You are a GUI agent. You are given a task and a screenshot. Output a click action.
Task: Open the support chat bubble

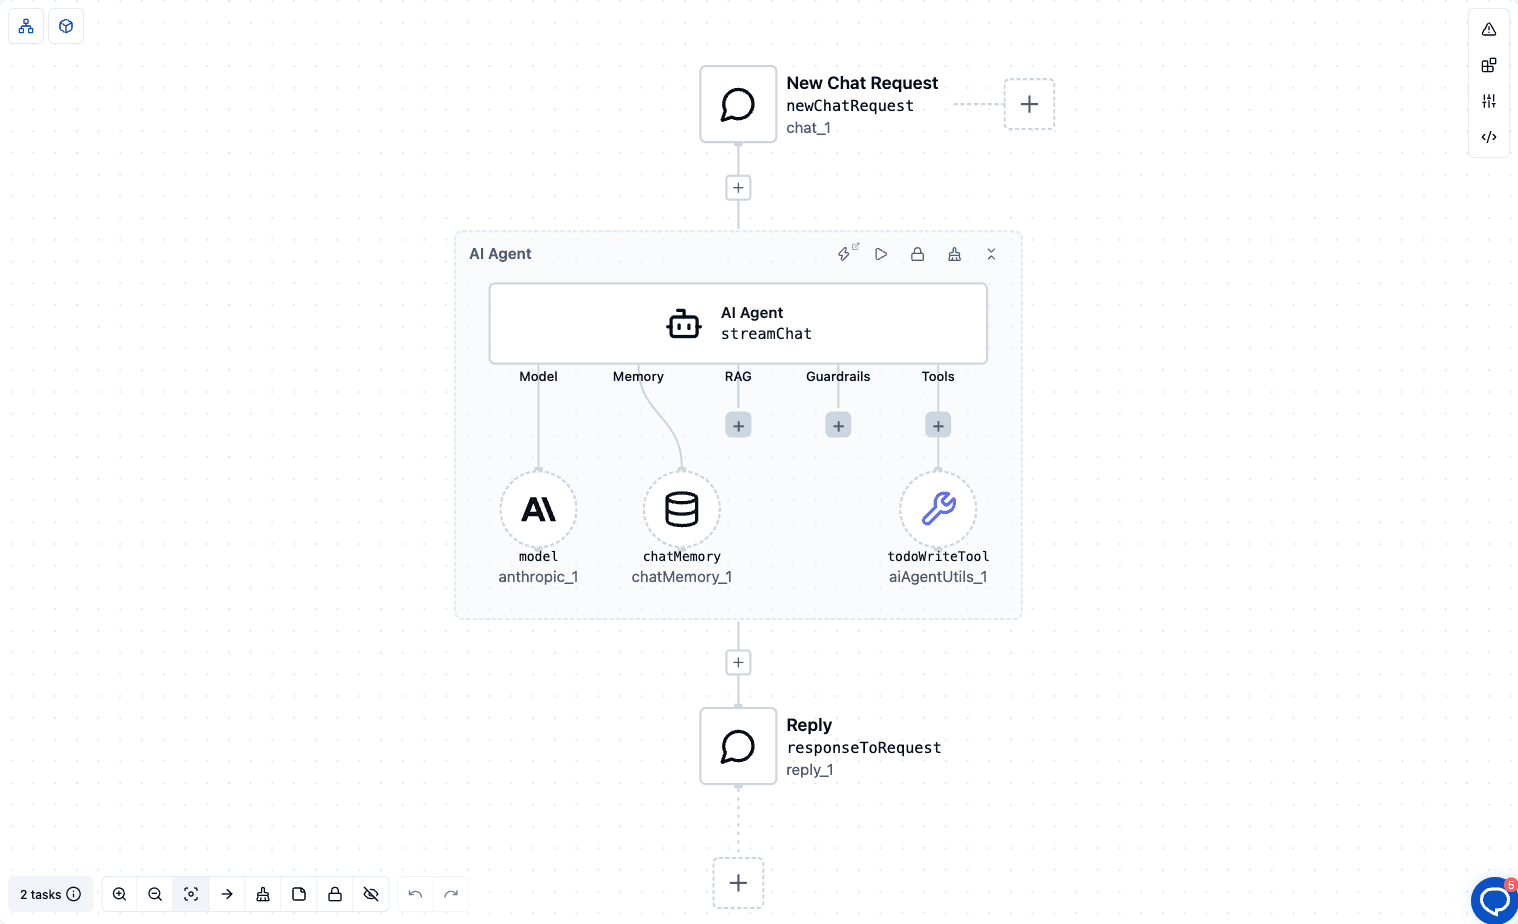click(1494, 900)
